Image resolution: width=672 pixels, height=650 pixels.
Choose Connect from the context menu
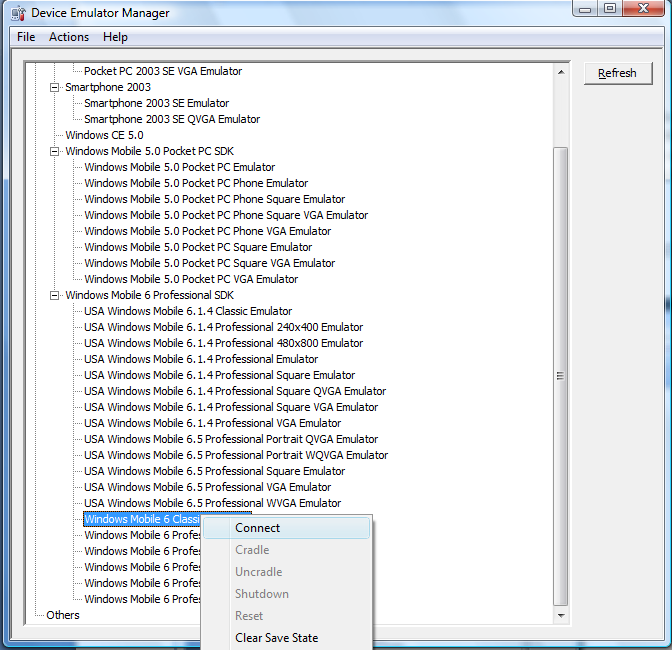tap(286, 528)
